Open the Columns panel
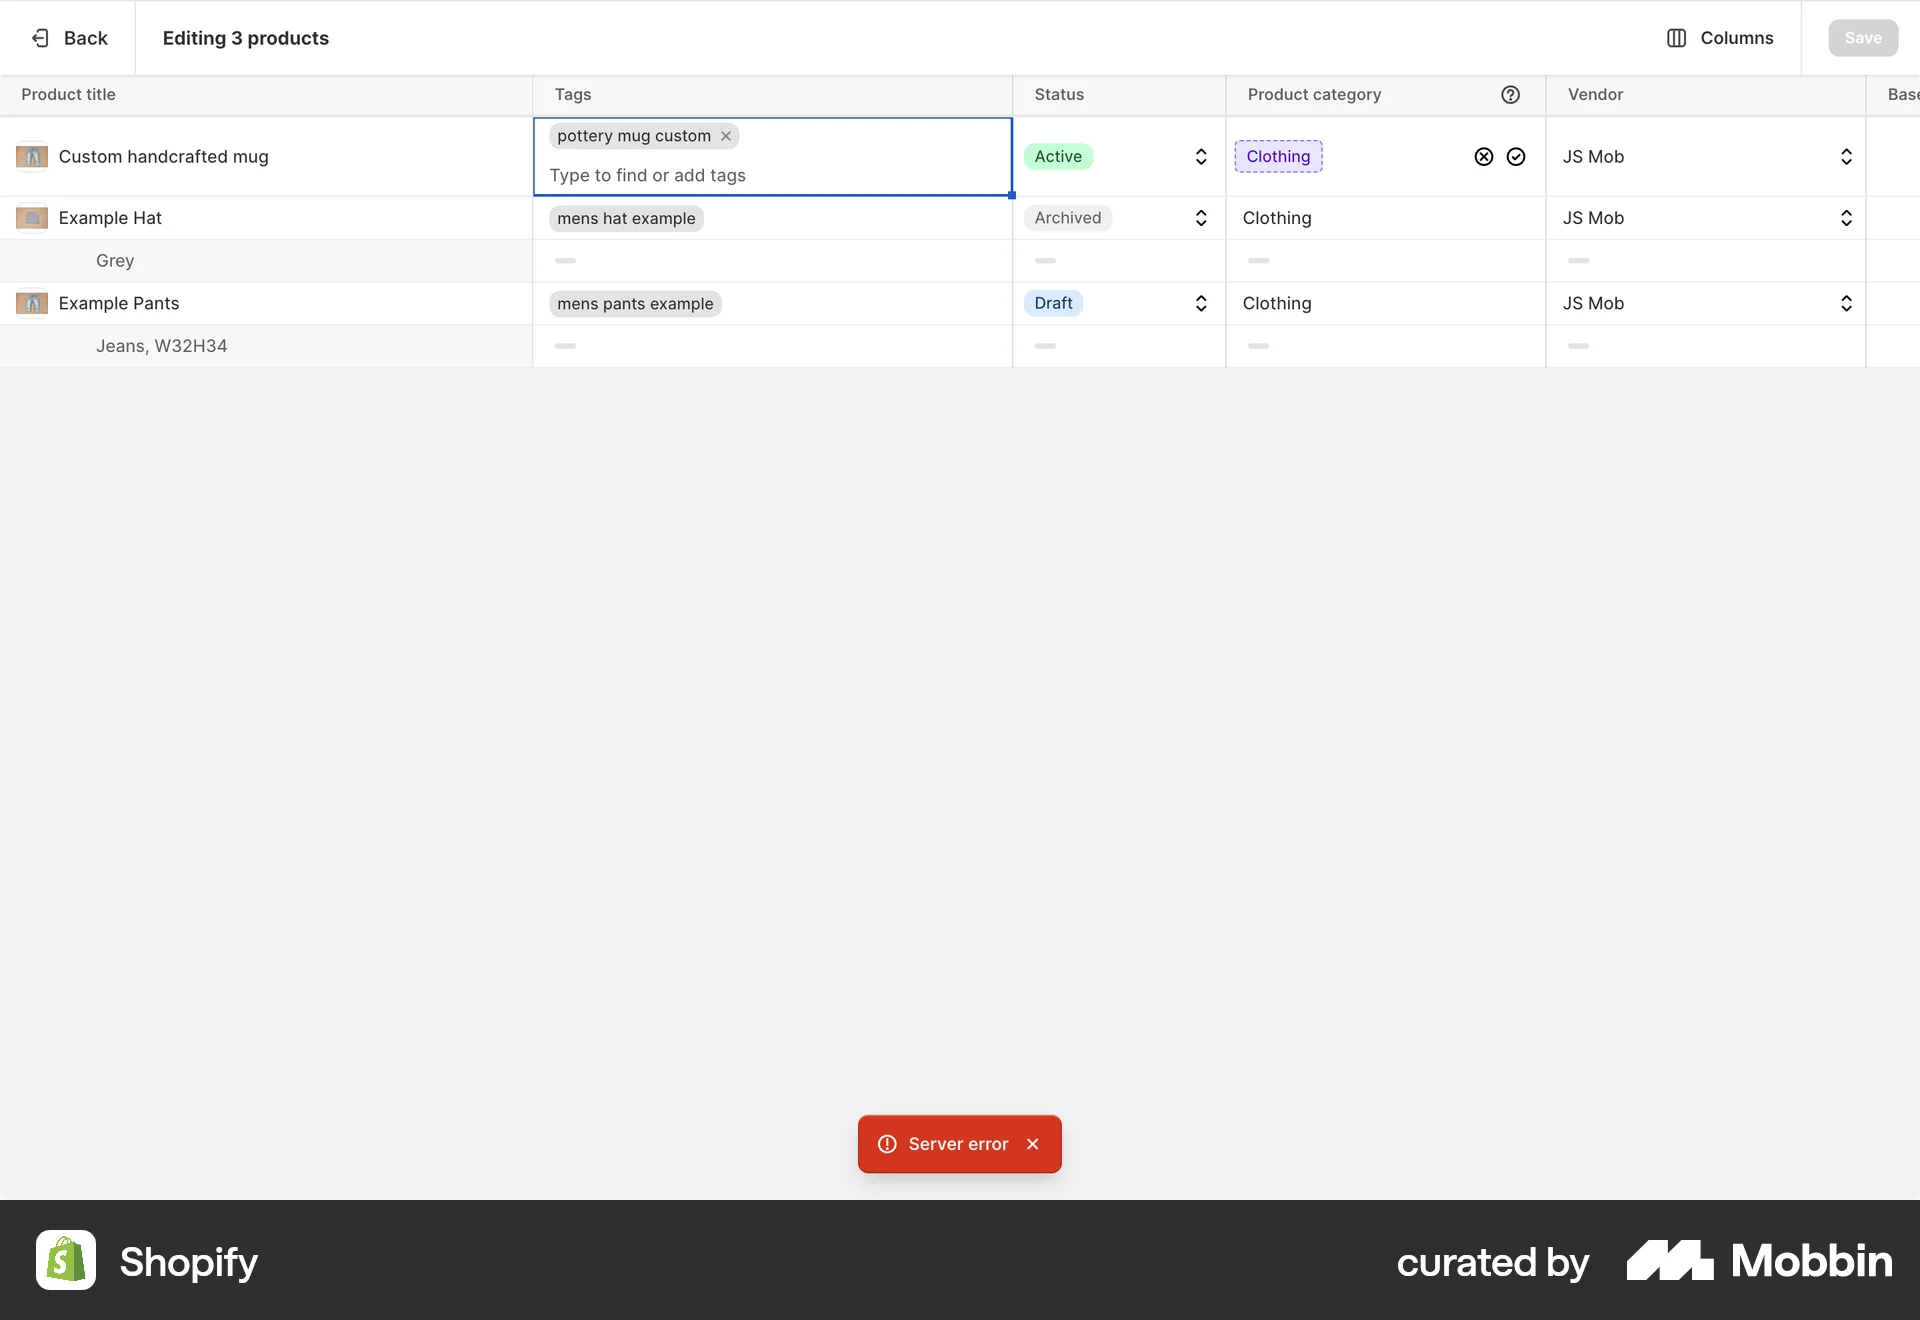This screenshot has width=1920, height=1320. [1719, 38]
